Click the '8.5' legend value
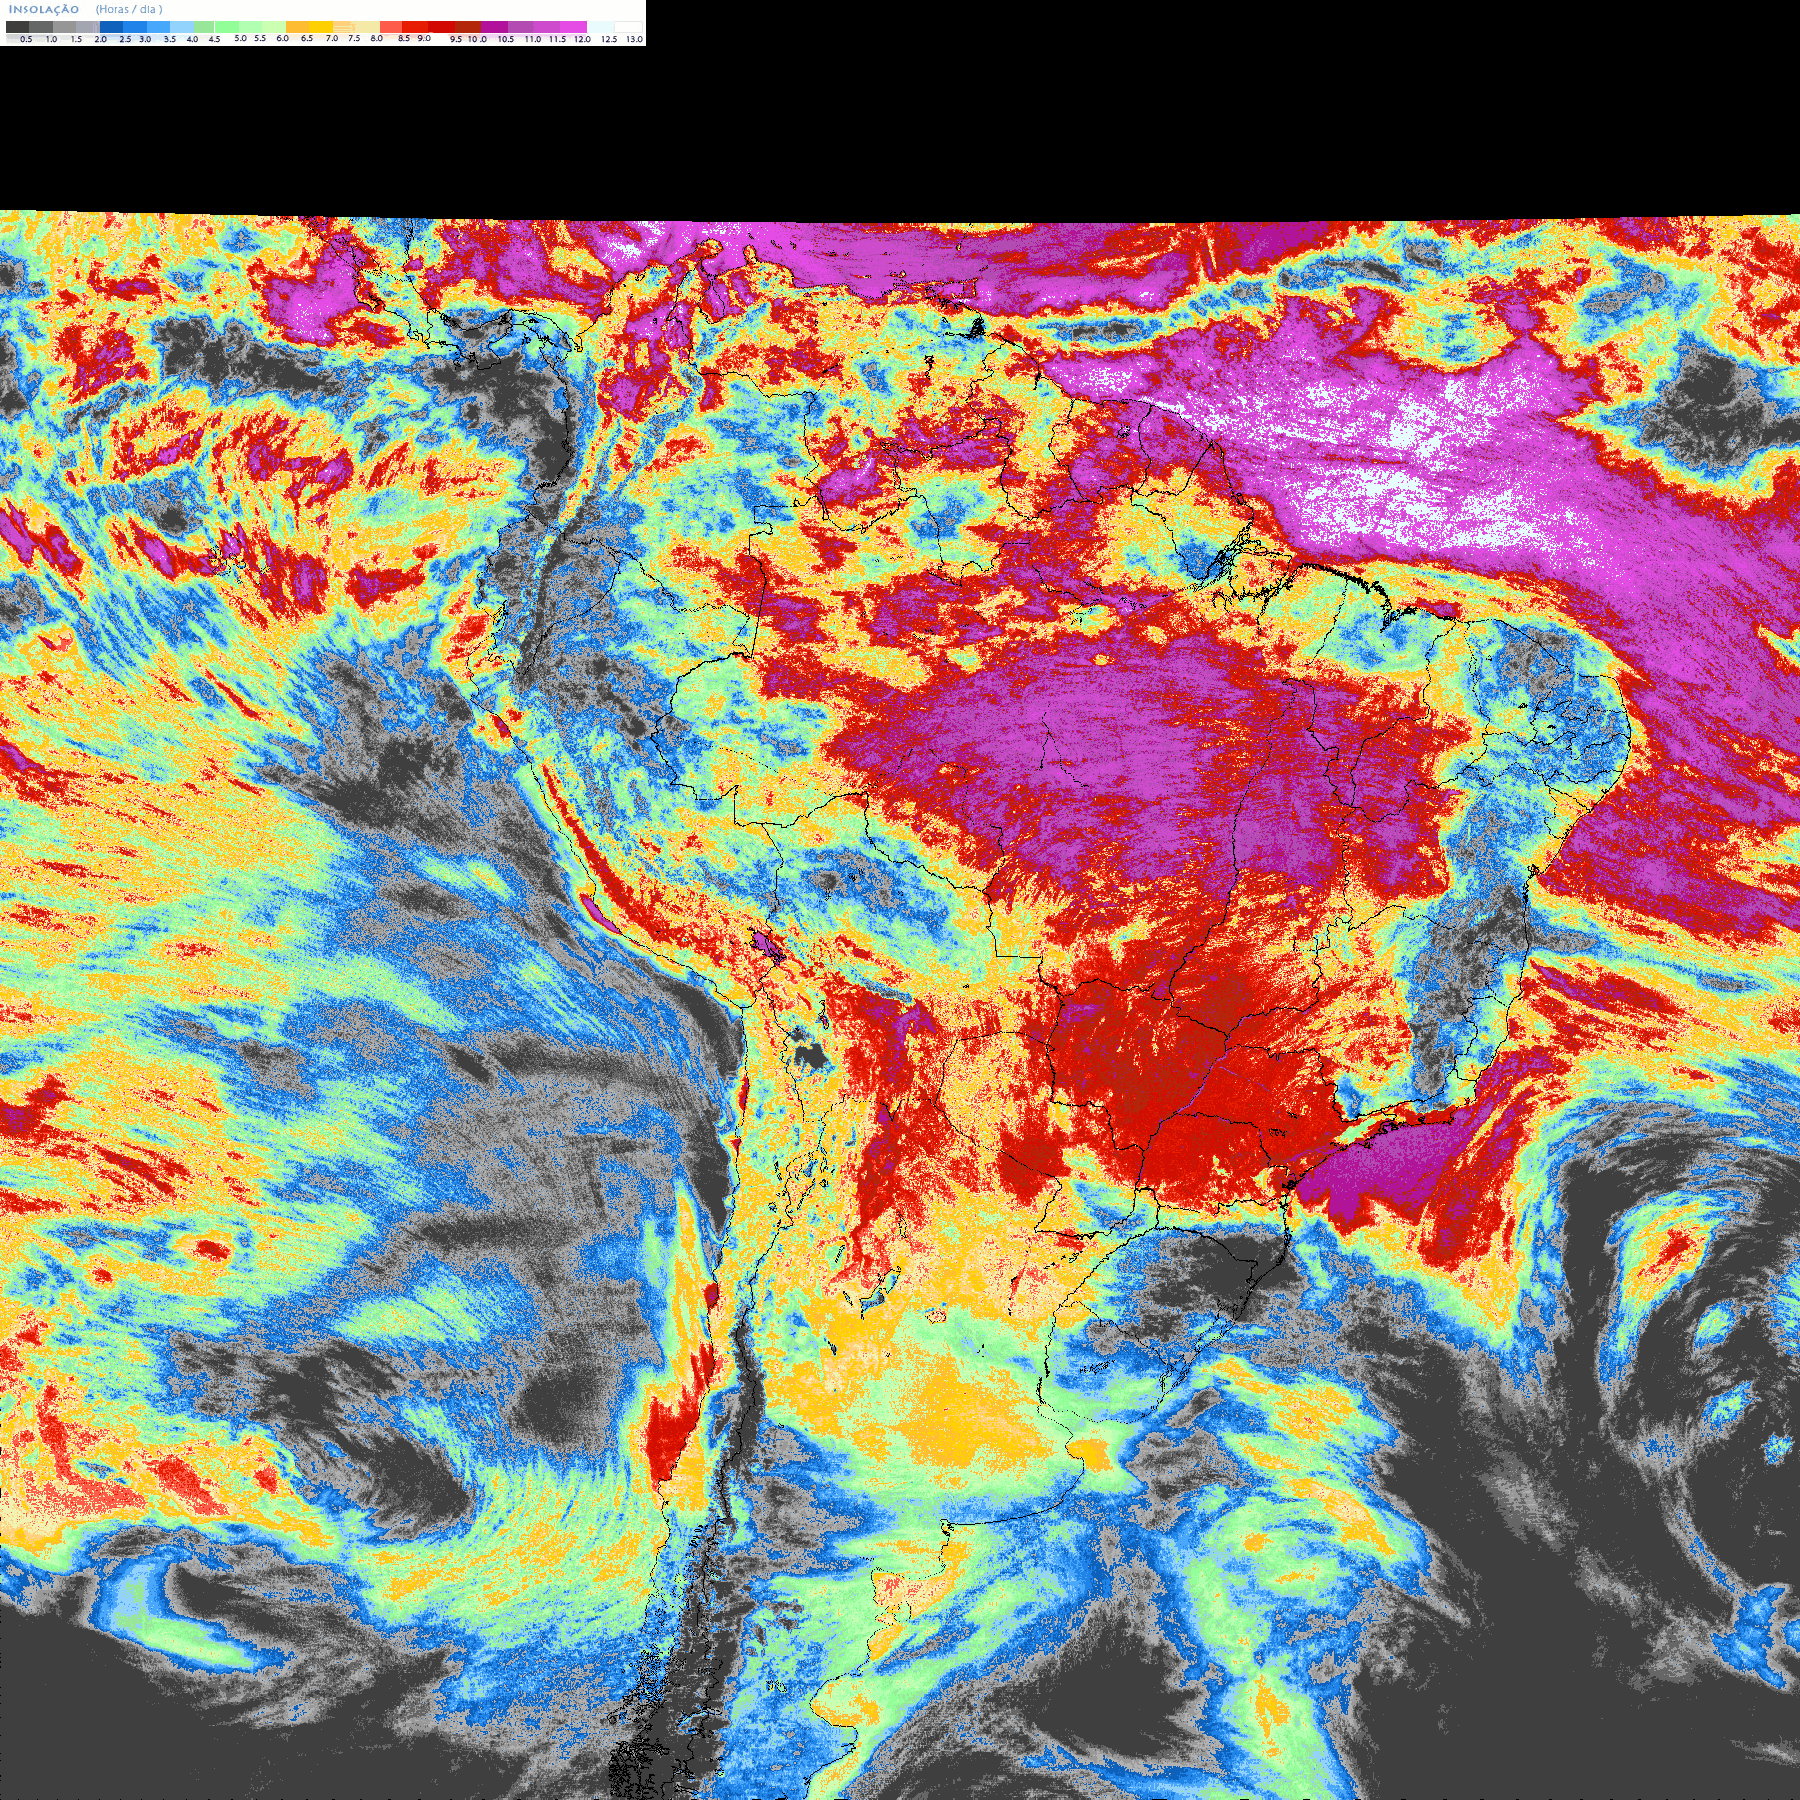This screenshot has height=1800, width=1800. pos(404,38)
